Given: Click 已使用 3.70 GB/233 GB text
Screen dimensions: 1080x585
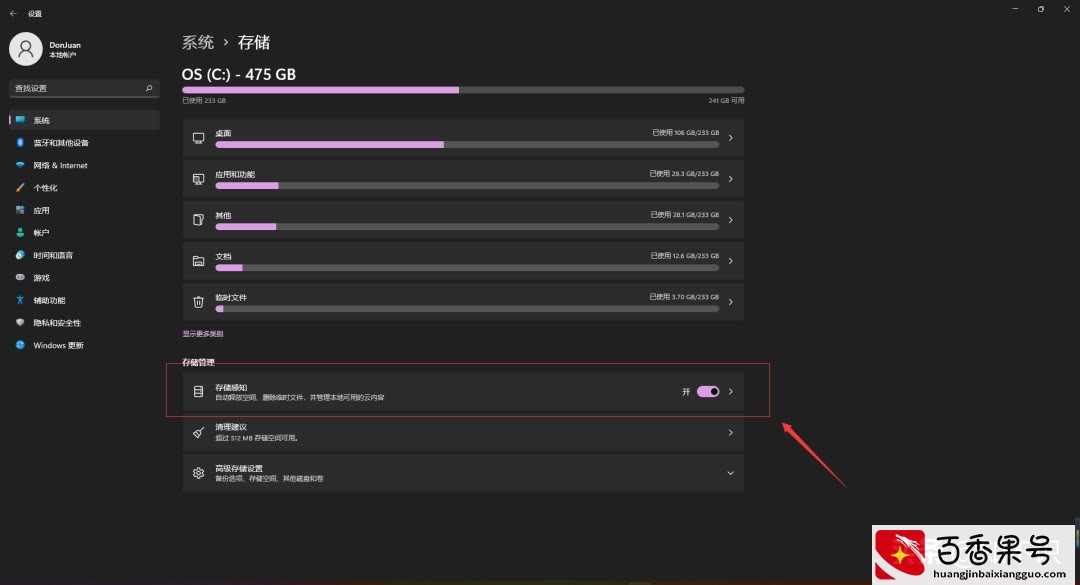Looking at the screenshot, I should point(684,296).
